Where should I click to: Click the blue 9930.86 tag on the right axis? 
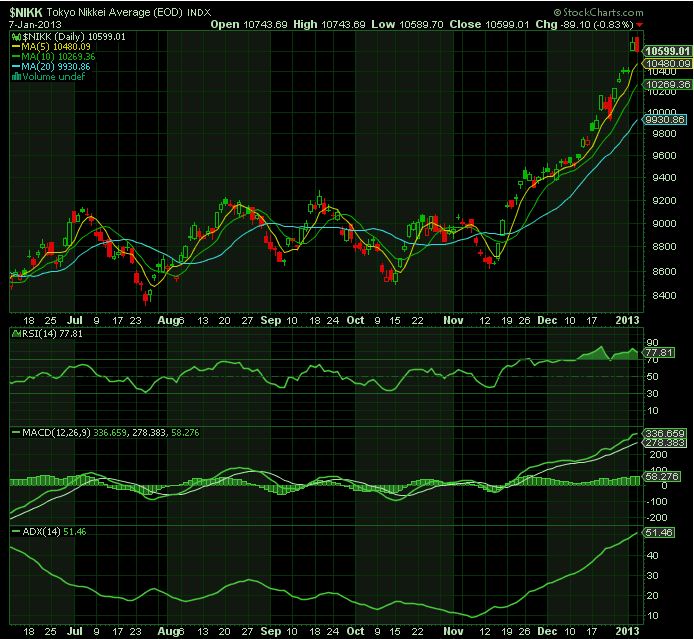pos(665,119)
